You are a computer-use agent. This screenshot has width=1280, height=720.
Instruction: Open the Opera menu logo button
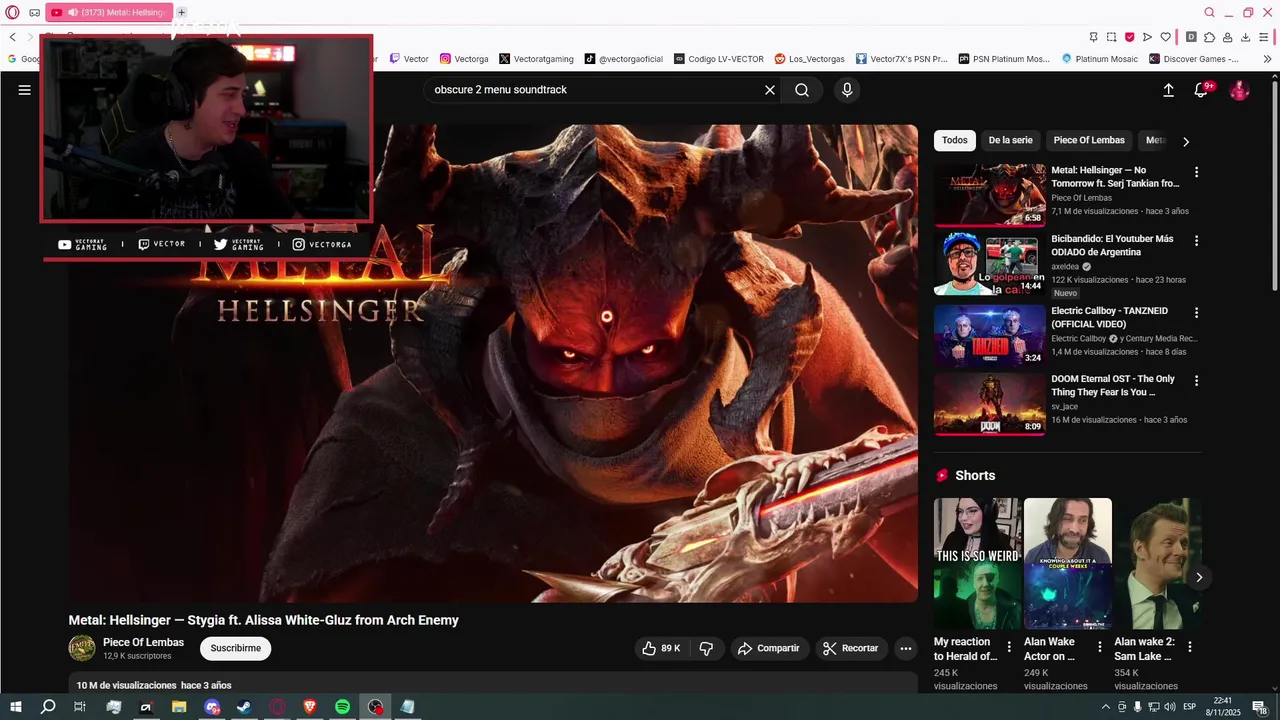pos(12,12)
